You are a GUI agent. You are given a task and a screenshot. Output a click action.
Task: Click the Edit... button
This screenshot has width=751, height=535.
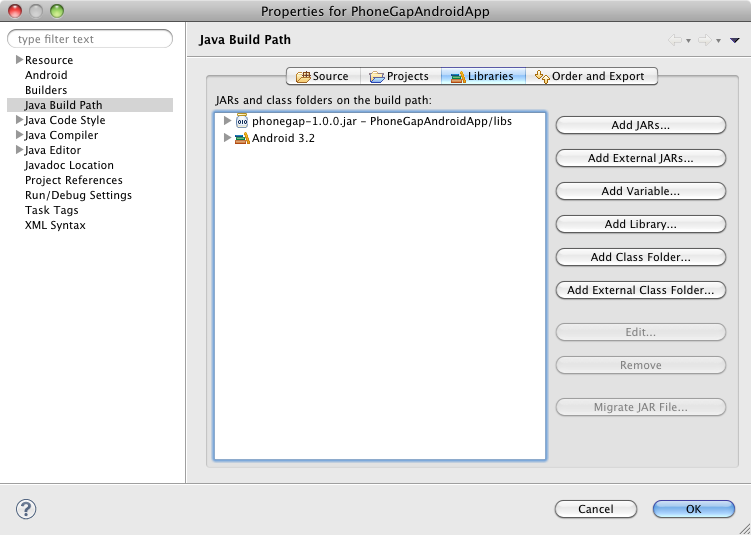click(x=641, y=332)
